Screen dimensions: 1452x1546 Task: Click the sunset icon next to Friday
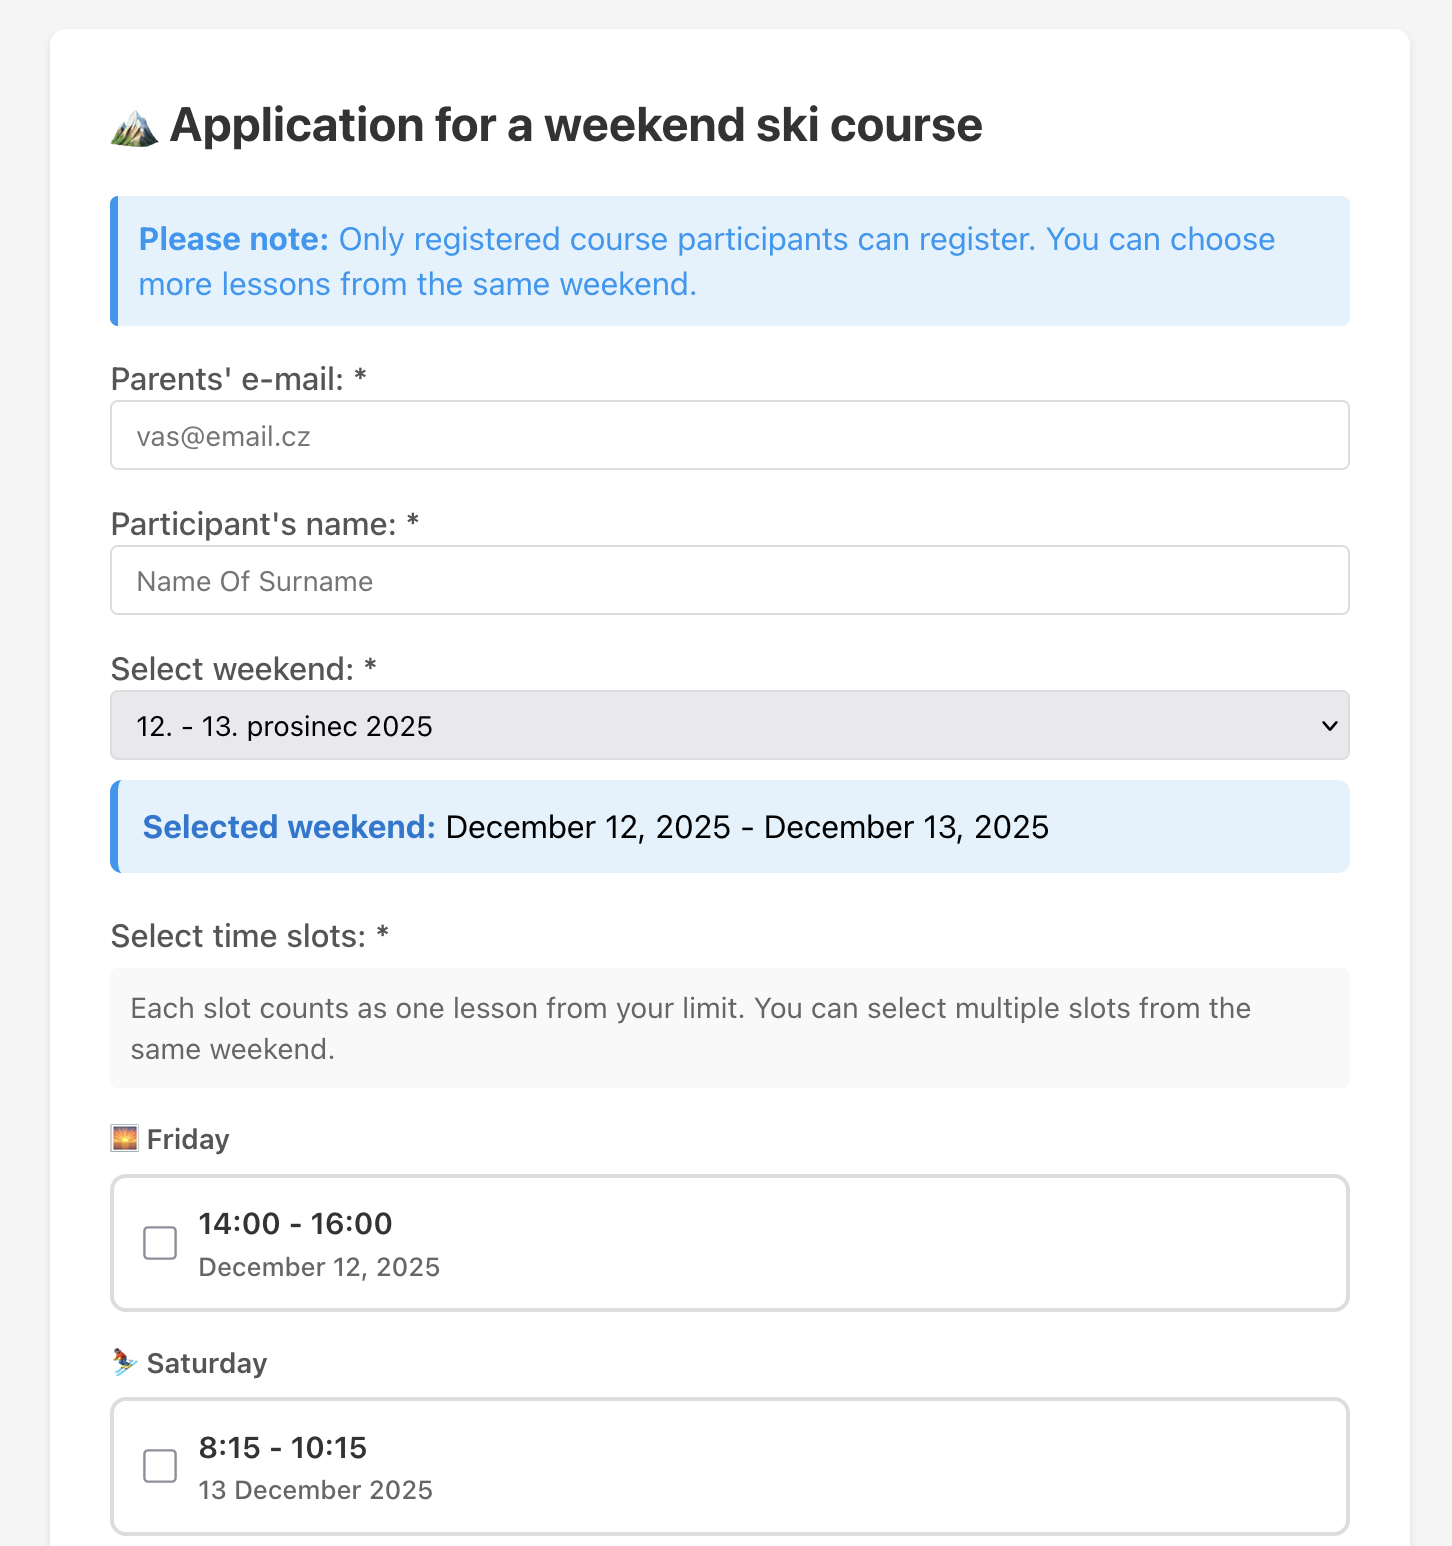click(x=123, y=1137)
